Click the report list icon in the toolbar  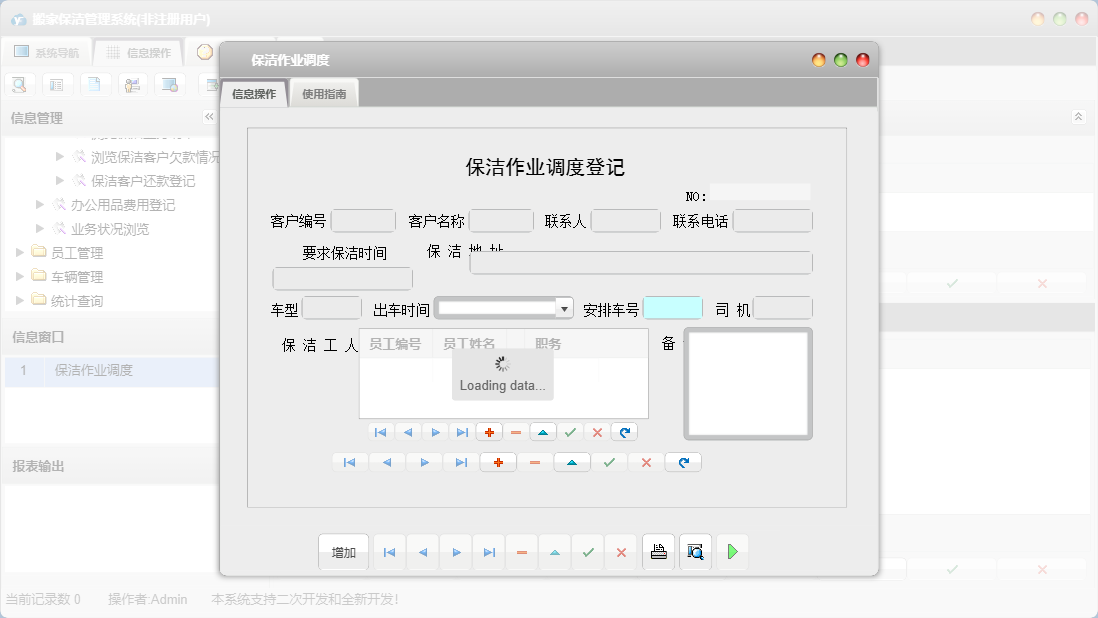pyautogui.click(x=57, y=84)
